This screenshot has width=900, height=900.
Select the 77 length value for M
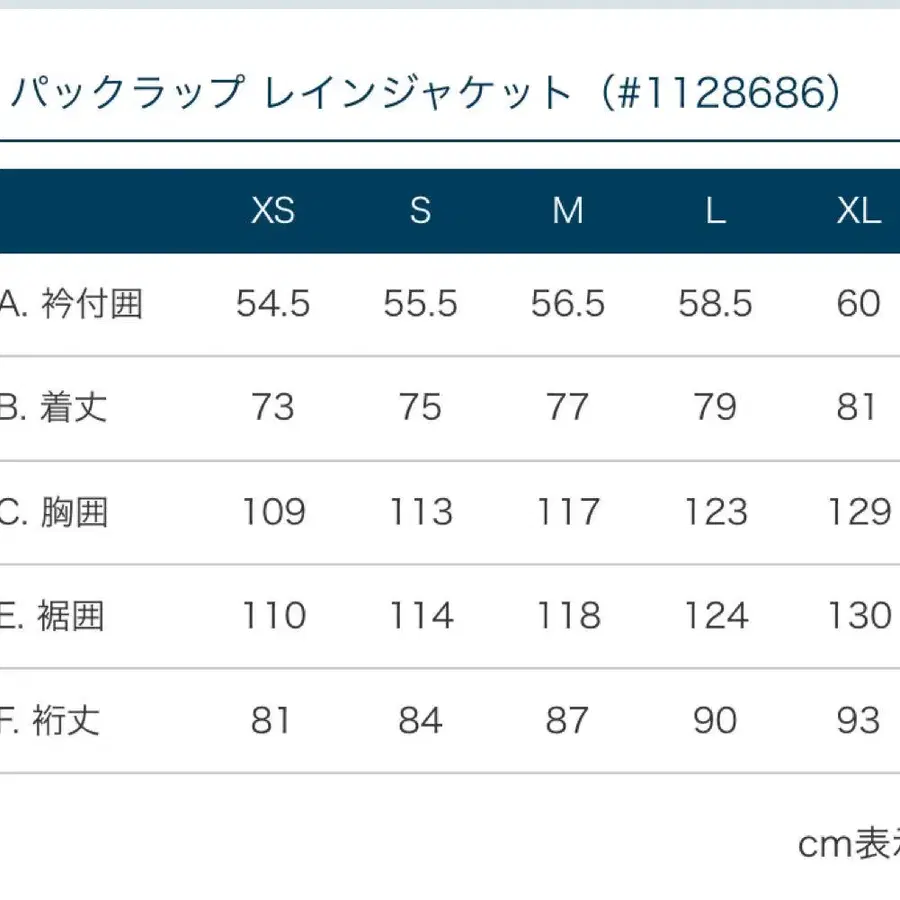coord(568,408)
